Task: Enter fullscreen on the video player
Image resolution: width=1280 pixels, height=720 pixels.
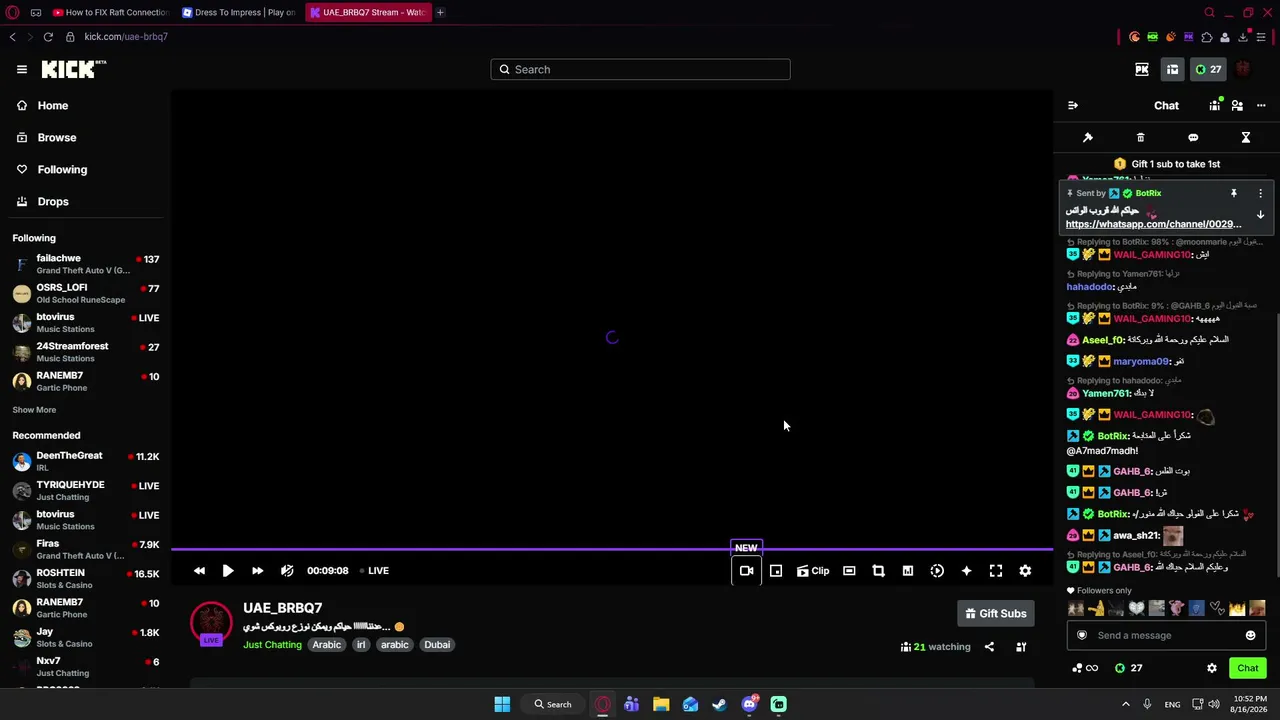Action: pyautogui.click(x=996, y=571)
